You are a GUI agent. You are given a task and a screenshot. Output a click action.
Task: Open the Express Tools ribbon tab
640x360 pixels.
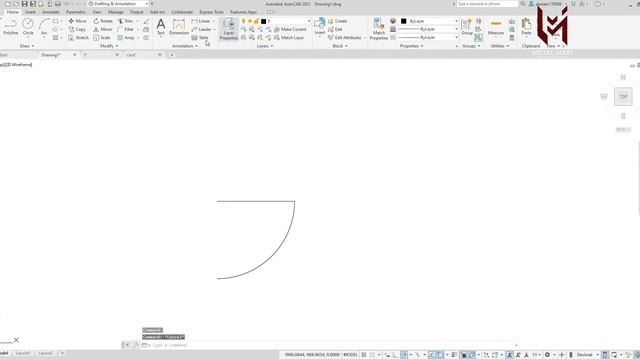(x=211, y=12)
